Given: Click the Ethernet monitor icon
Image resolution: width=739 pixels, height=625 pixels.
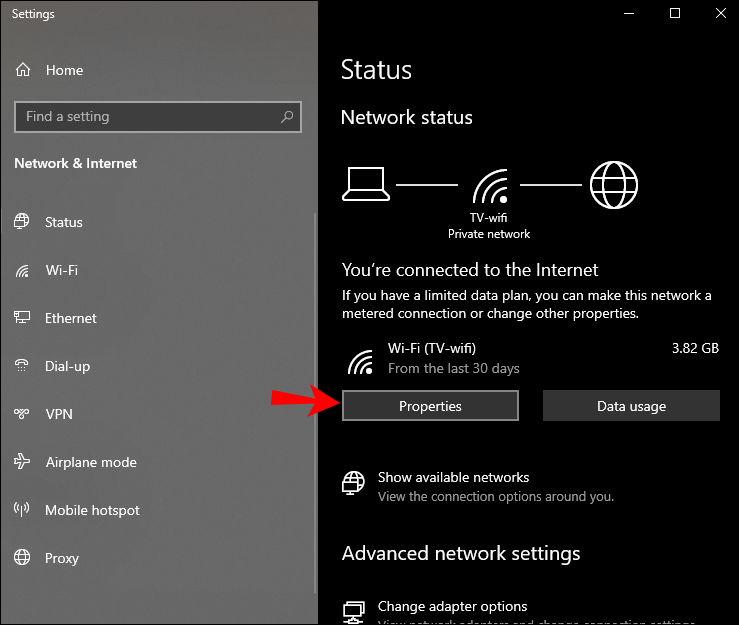Looking at the screenshot, I should coord(22,318).
